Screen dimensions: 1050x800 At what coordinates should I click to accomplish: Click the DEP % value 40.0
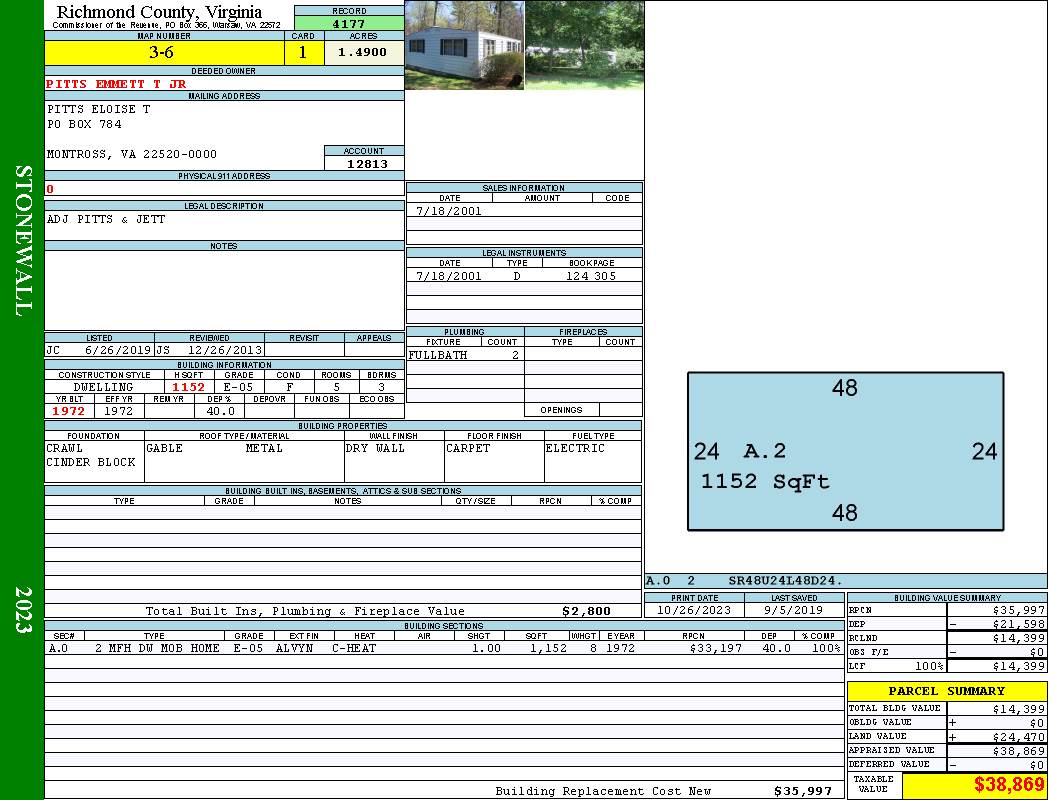220,411
